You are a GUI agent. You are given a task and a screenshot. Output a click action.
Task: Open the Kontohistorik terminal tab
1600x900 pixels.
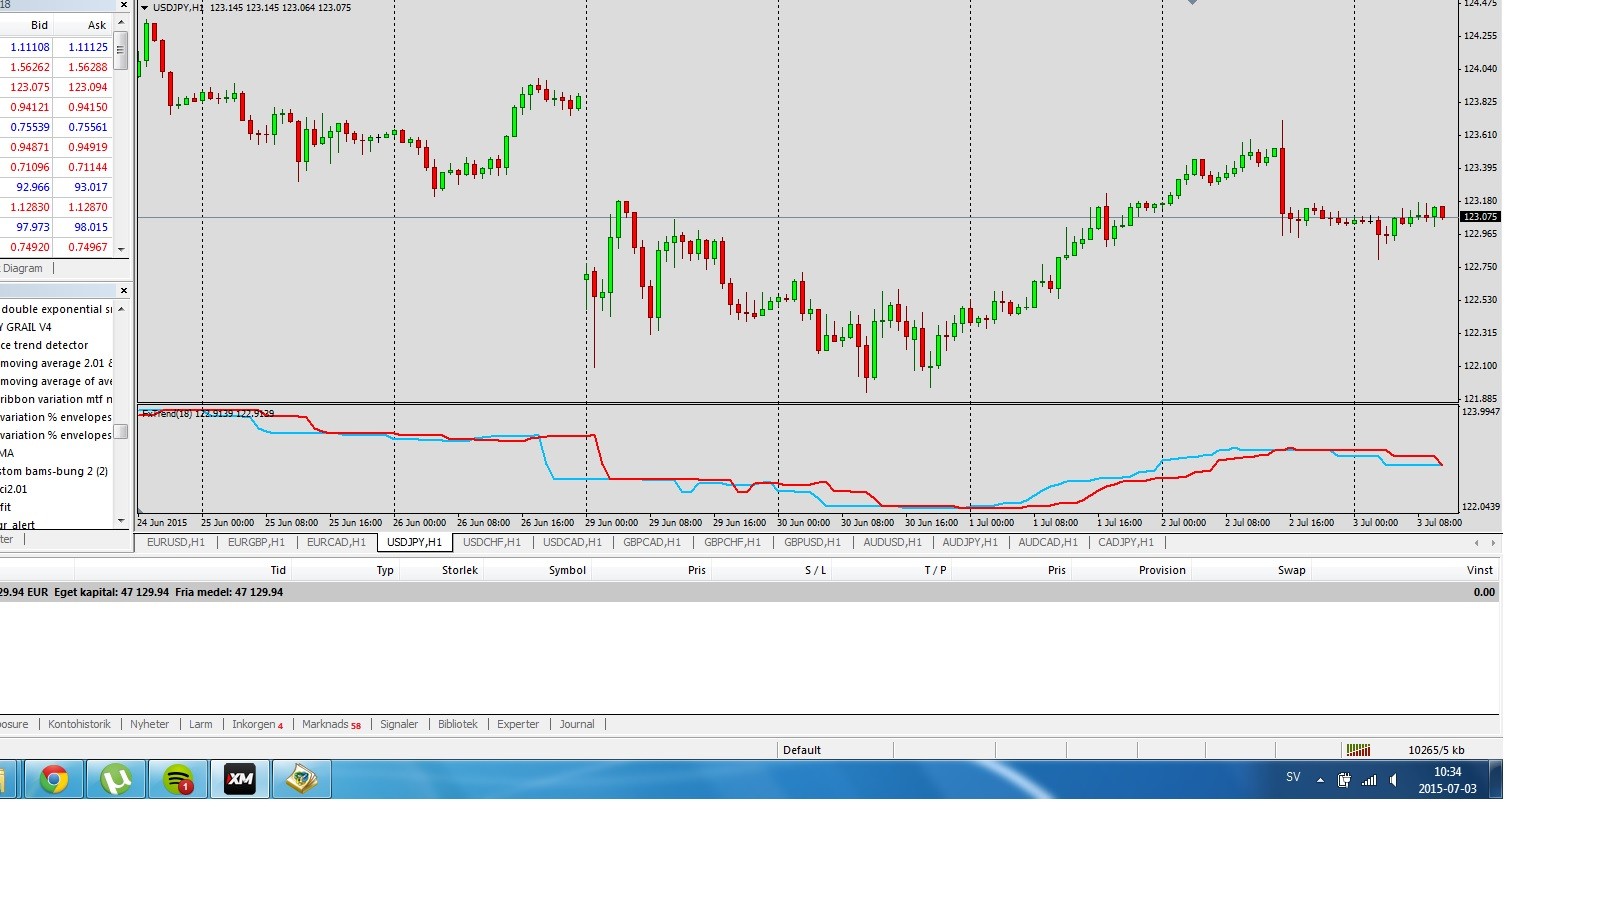click(79, 724)
